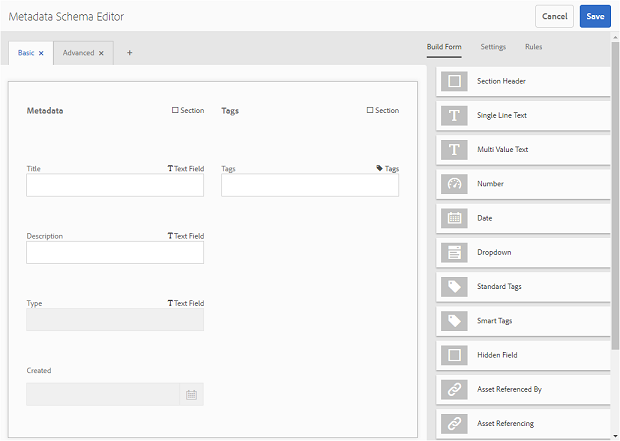Click the Tags input field

click(x=310, y=185)
